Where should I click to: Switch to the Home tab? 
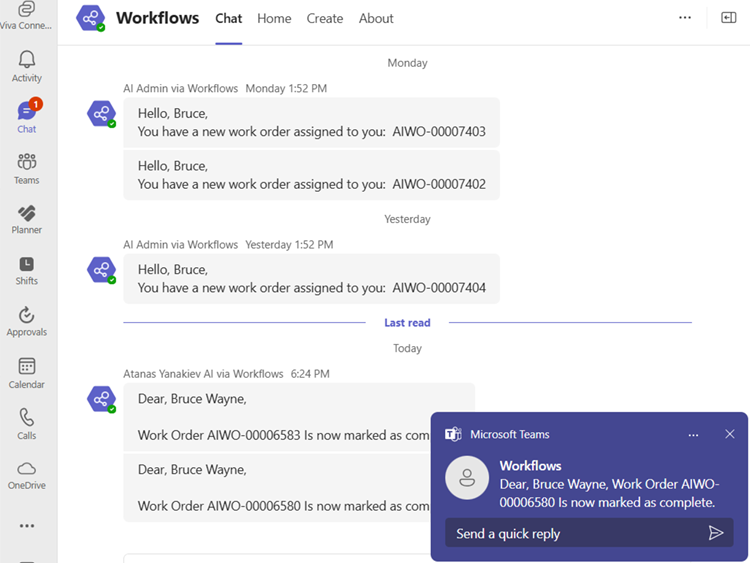point(274,18)
